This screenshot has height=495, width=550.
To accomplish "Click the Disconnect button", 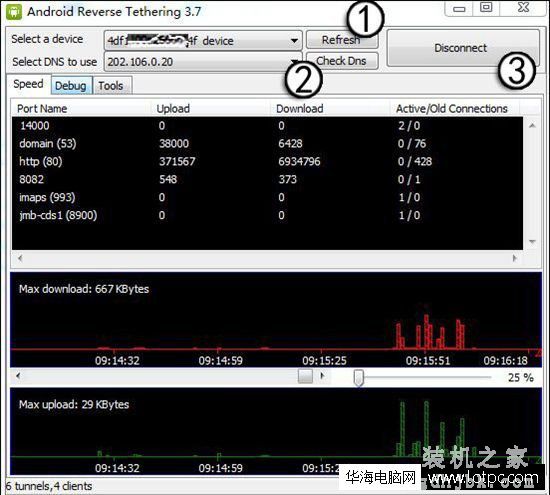I will tap(463, 48).
